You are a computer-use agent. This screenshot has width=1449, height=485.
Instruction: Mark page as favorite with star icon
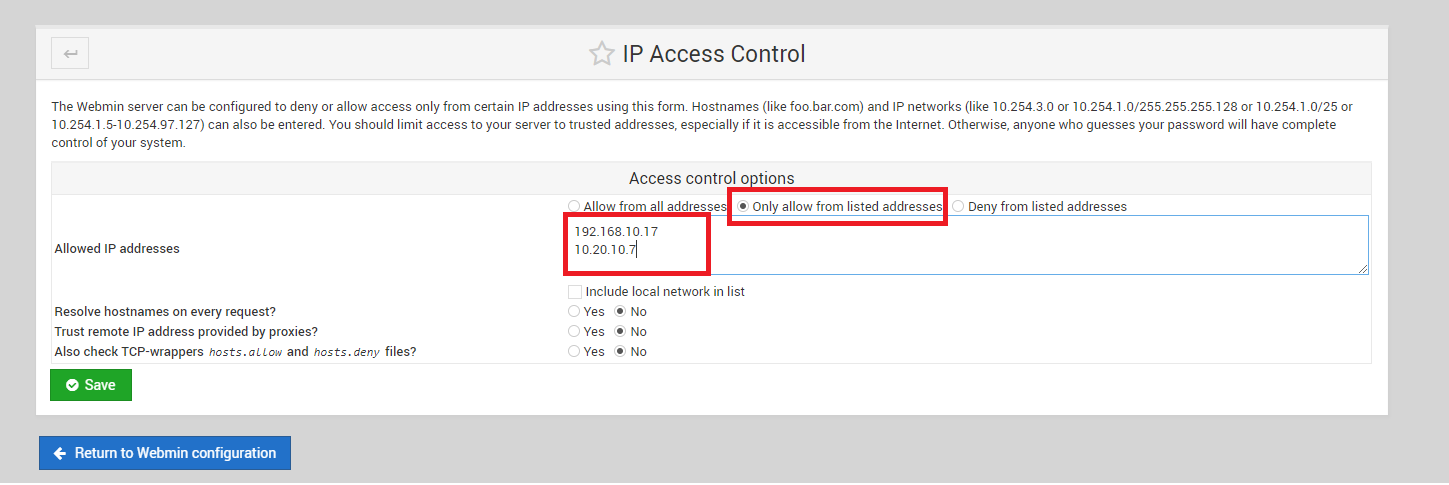point(601,54)
